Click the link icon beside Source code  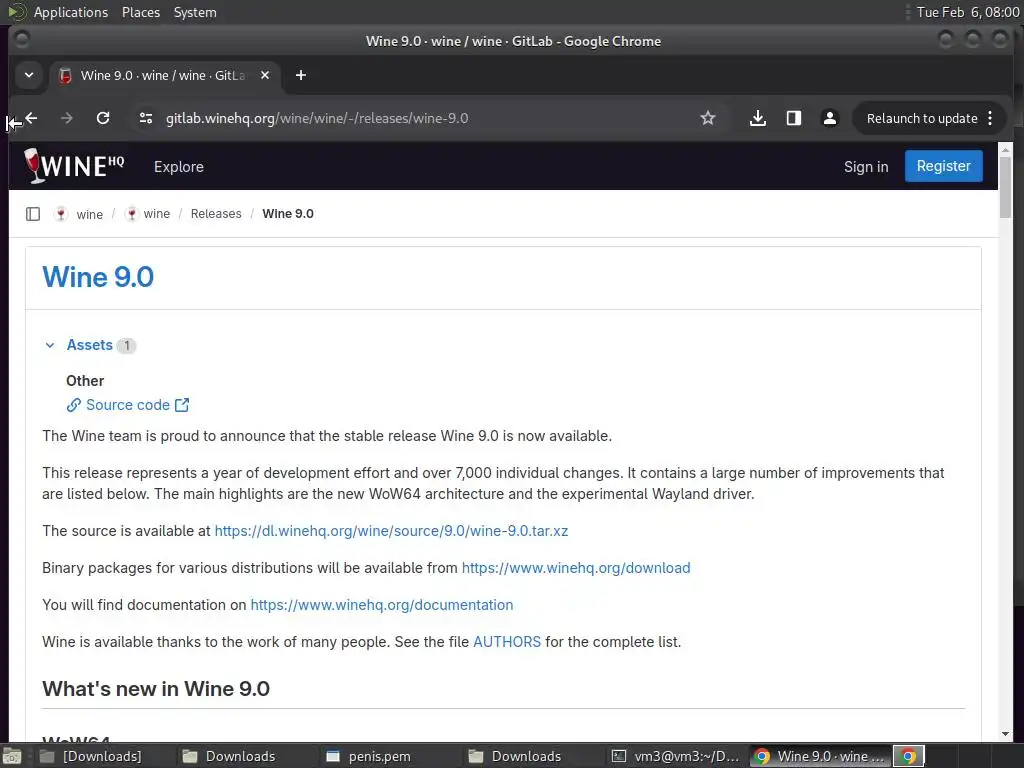pos(74,406)
